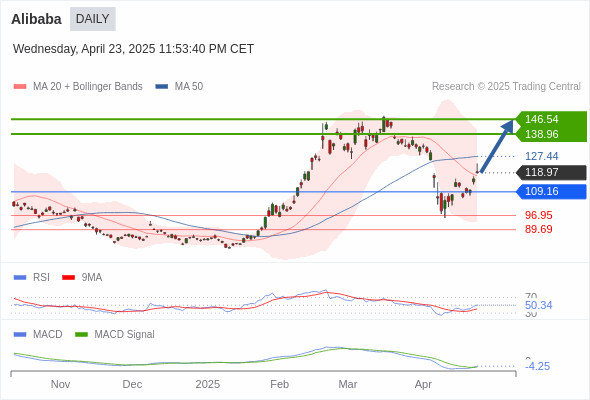Click the MA 50 legend color swatch
Viewport: 590px width, 400px height.
(162, 87)
